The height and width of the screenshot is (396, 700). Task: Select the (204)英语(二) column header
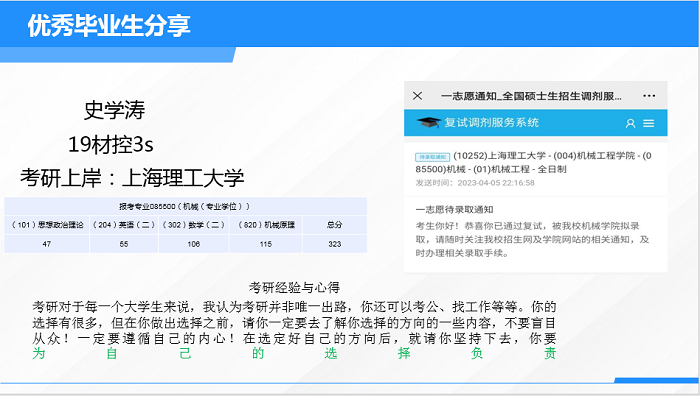click(x=124, y=225)
